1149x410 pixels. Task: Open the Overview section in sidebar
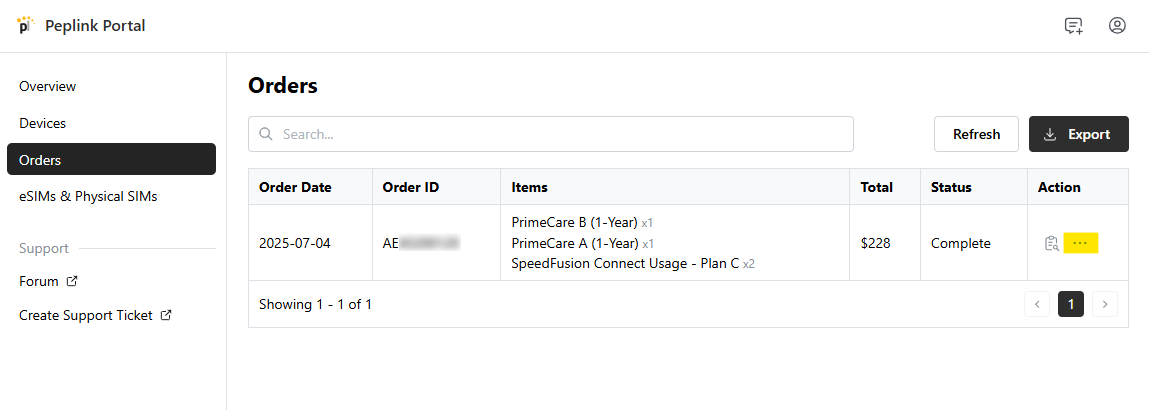coord(48,87)
